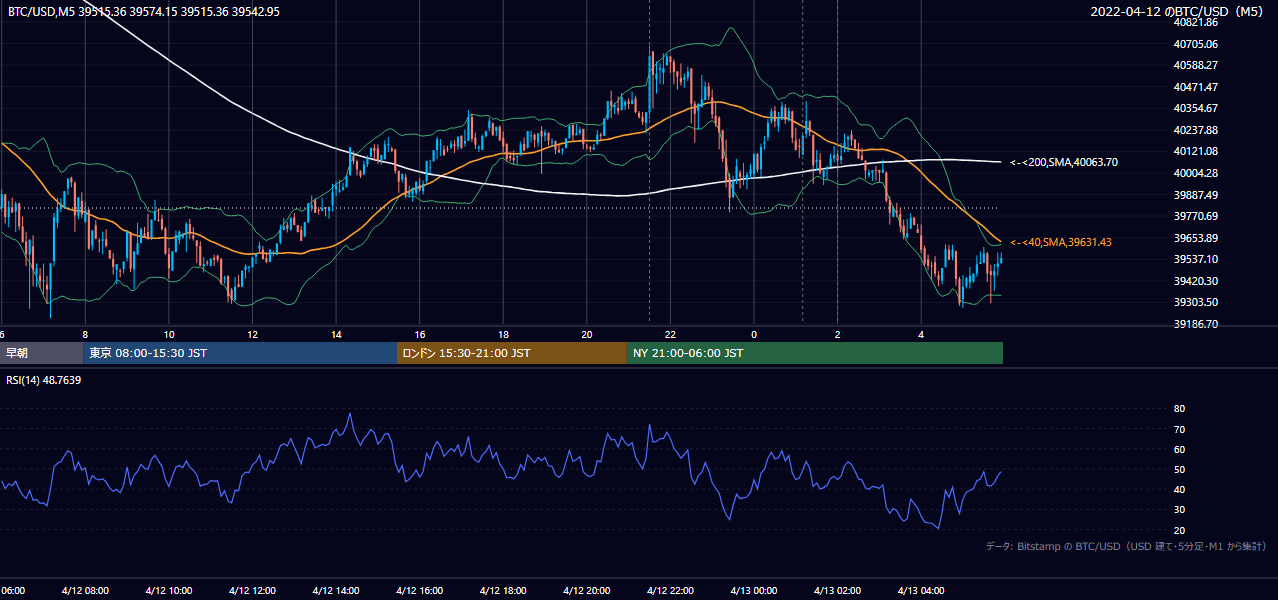
Task: Select price axis label 39653.89
Action: point(1196,238)
